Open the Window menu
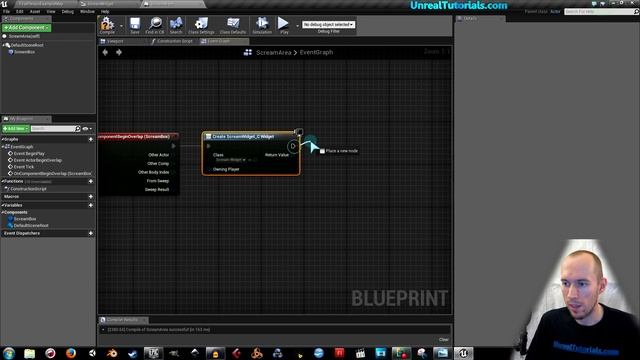 pos(87,11)
